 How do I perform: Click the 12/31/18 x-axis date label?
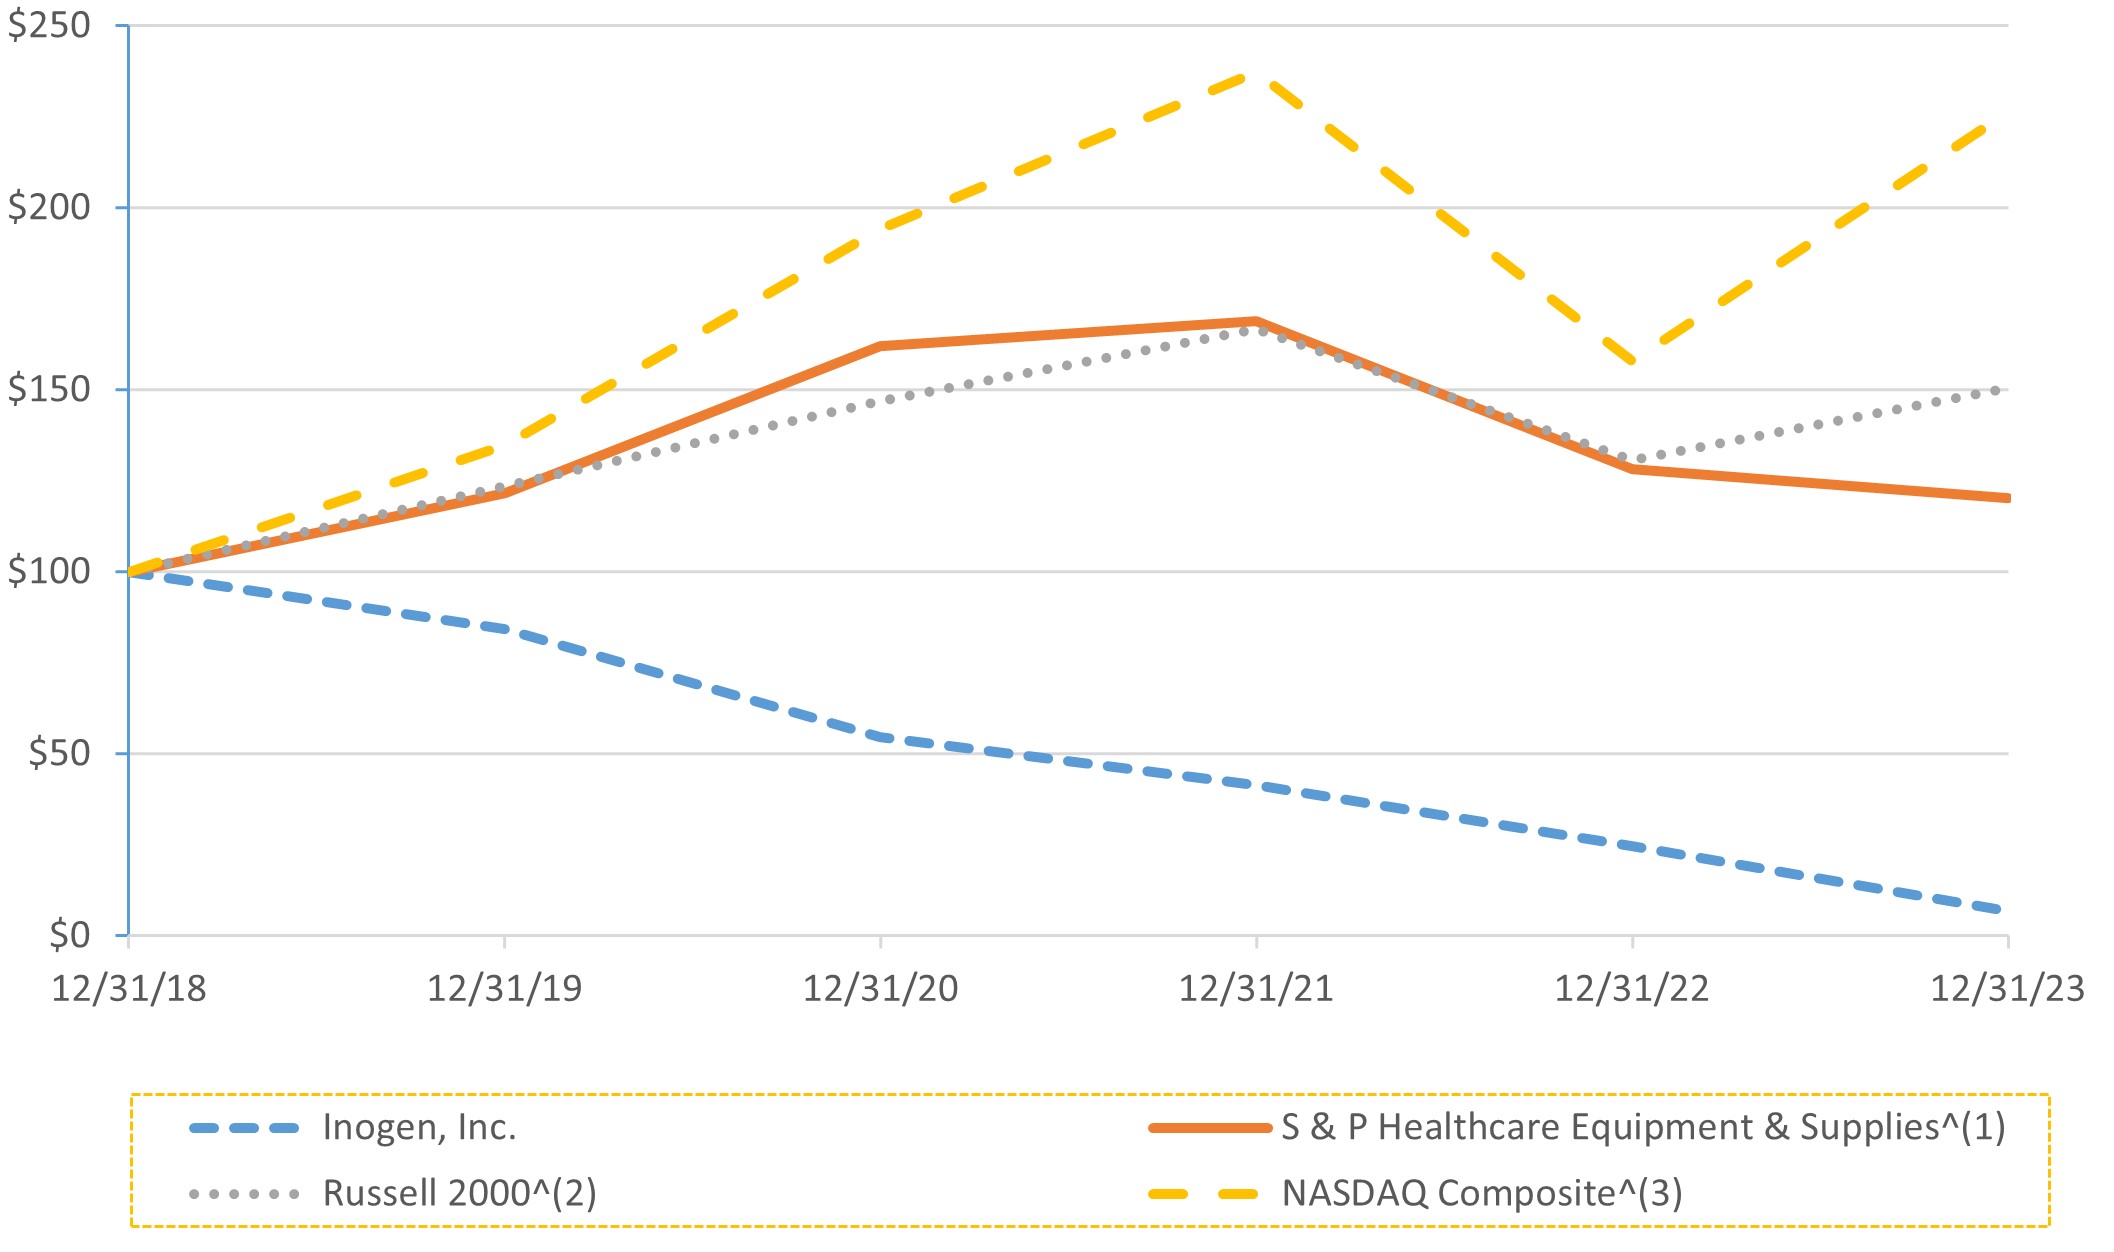pyautogui.click(x=128, y=988)
